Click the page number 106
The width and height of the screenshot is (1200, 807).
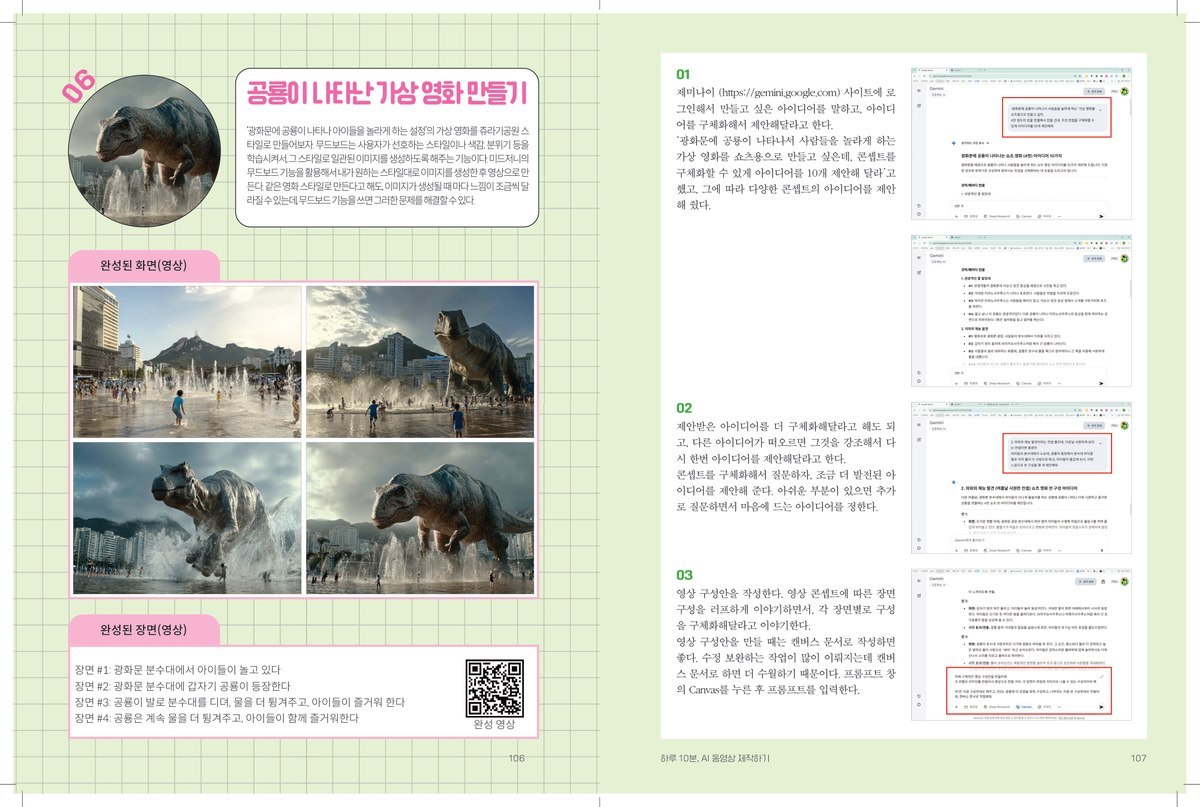click(517, 758)
